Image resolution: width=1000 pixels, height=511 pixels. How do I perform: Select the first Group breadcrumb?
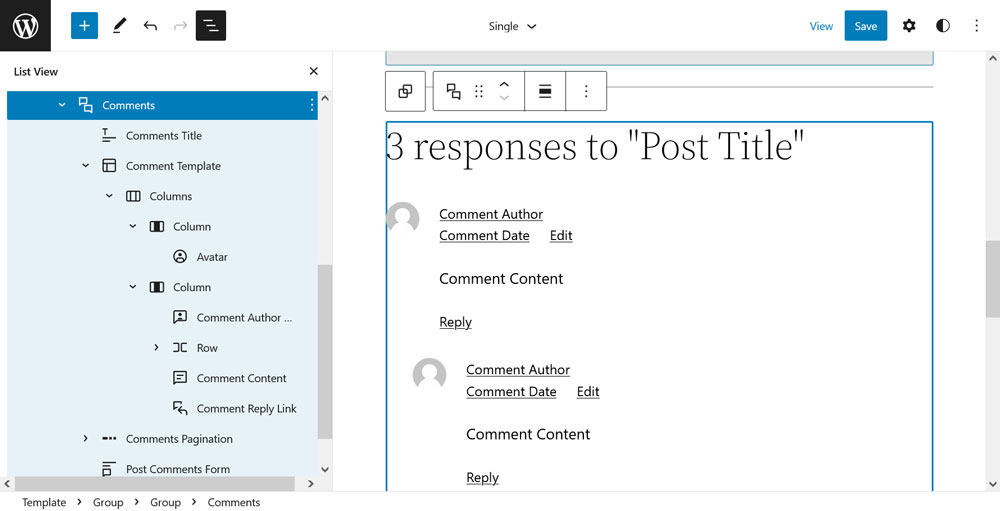(x=108, y=503)
